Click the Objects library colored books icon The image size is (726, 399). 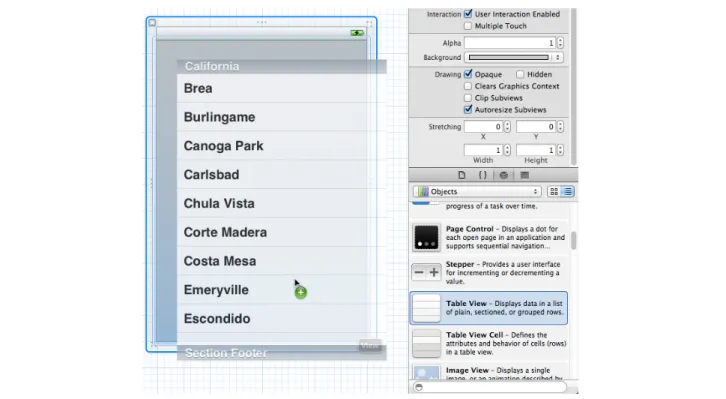422,192
